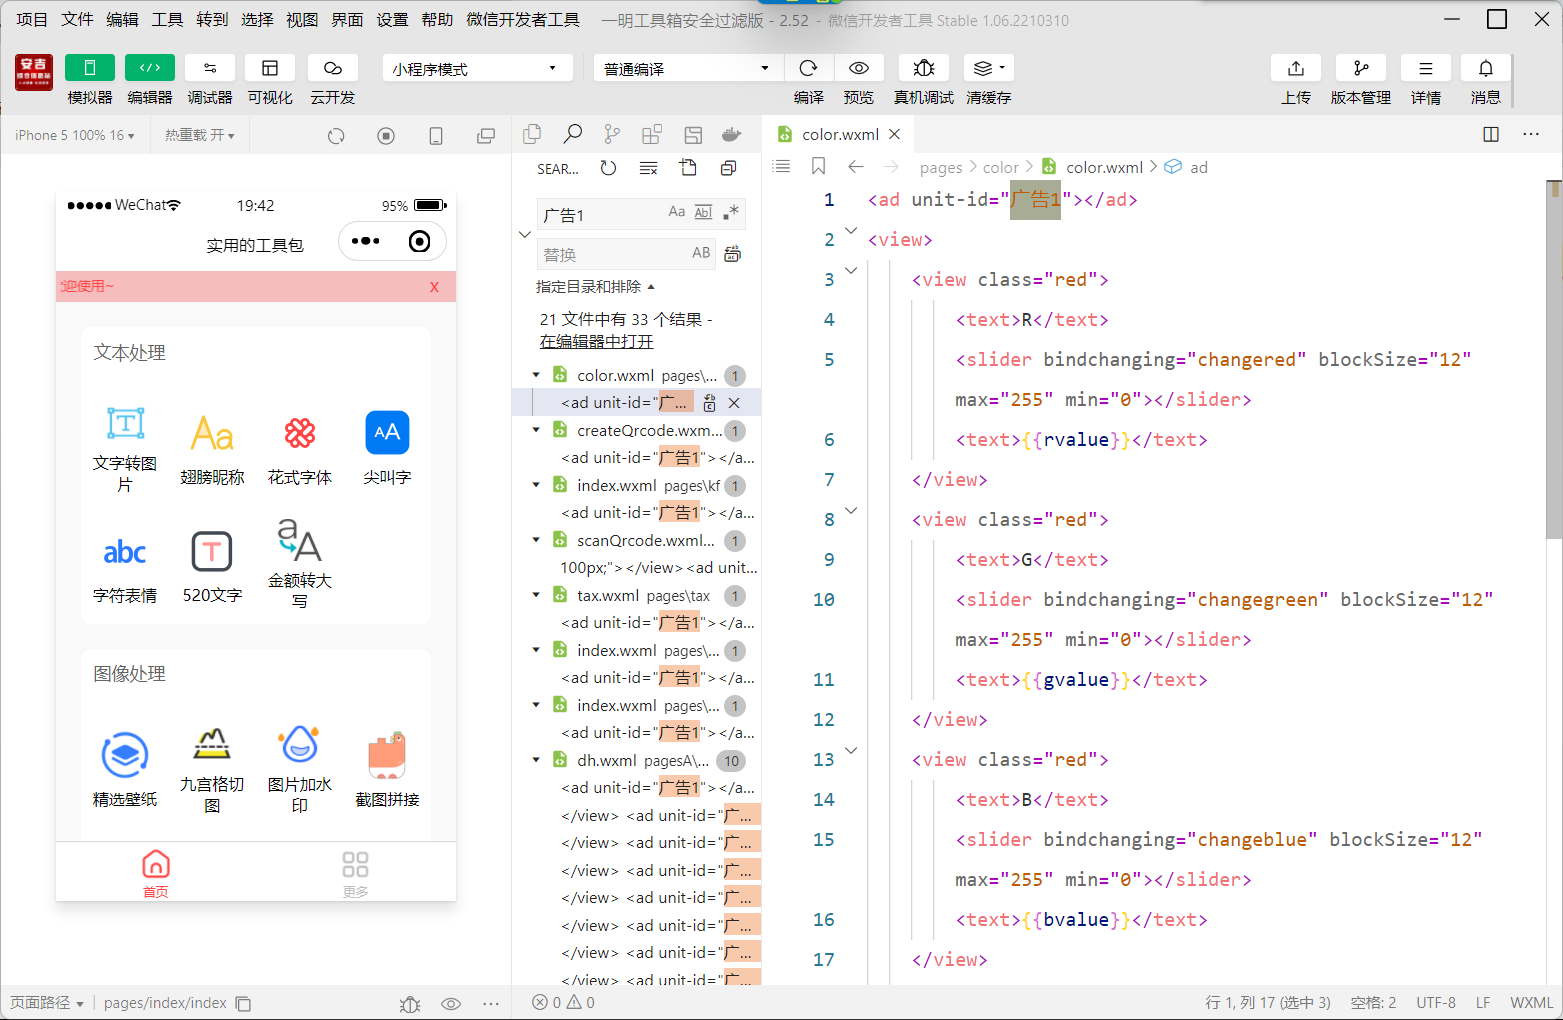The image size is (1563, 1020).
Task: Toggle match case (Aa) in search
Action: (677, 212)
